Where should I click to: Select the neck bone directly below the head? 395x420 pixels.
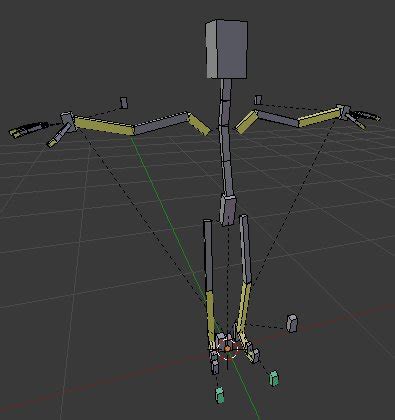click(226, 89)
